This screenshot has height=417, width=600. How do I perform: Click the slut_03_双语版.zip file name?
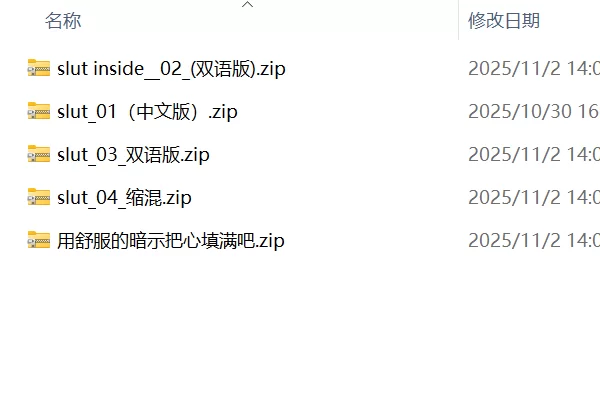pyautogui.click(x=133, y=155)
